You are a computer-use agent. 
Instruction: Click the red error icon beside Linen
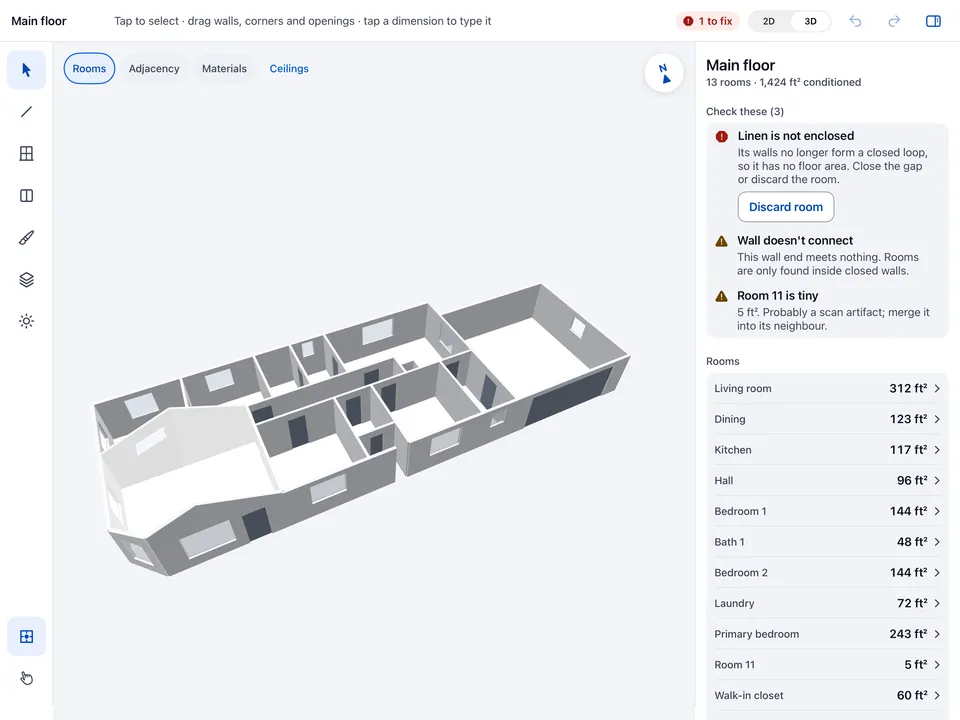(x=722, y=137)
